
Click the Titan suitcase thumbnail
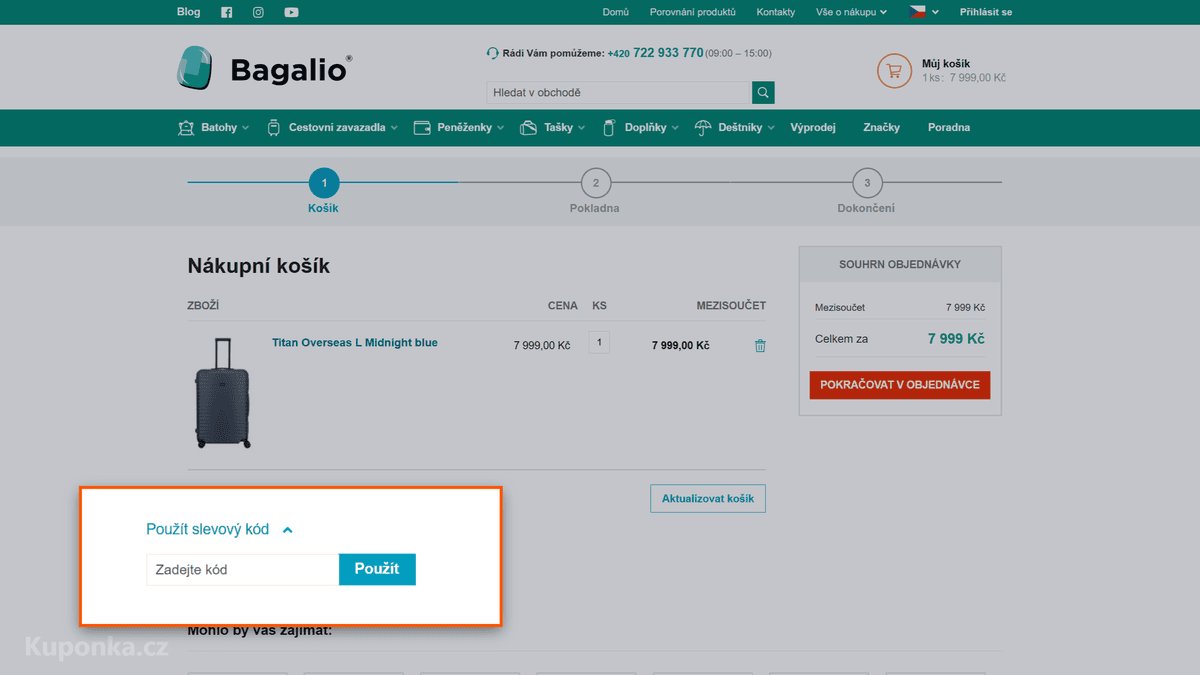pyautogui.click(x=222, y=393)
